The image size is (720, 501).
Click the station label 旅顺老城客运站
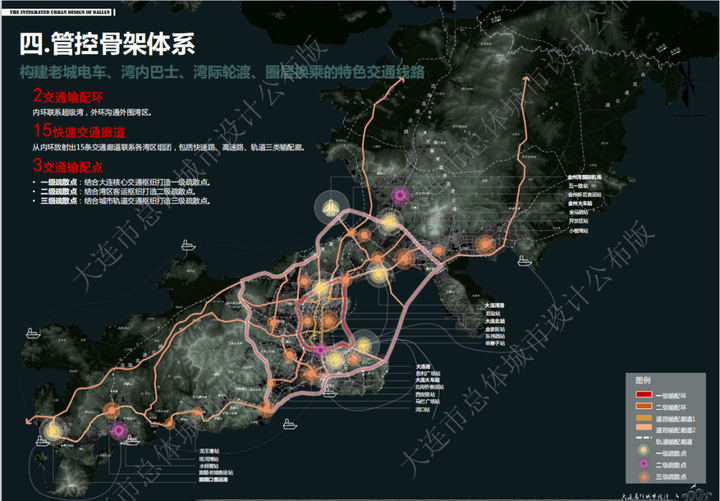pyautogui.click(x=216, y=472)
